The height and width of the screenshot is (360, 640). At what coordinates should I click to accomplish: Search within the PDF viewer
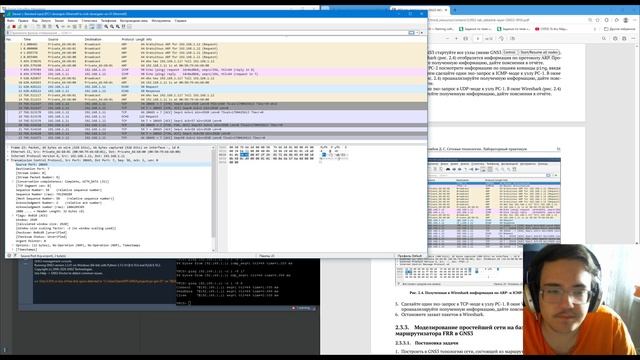(x=604, y=38)
